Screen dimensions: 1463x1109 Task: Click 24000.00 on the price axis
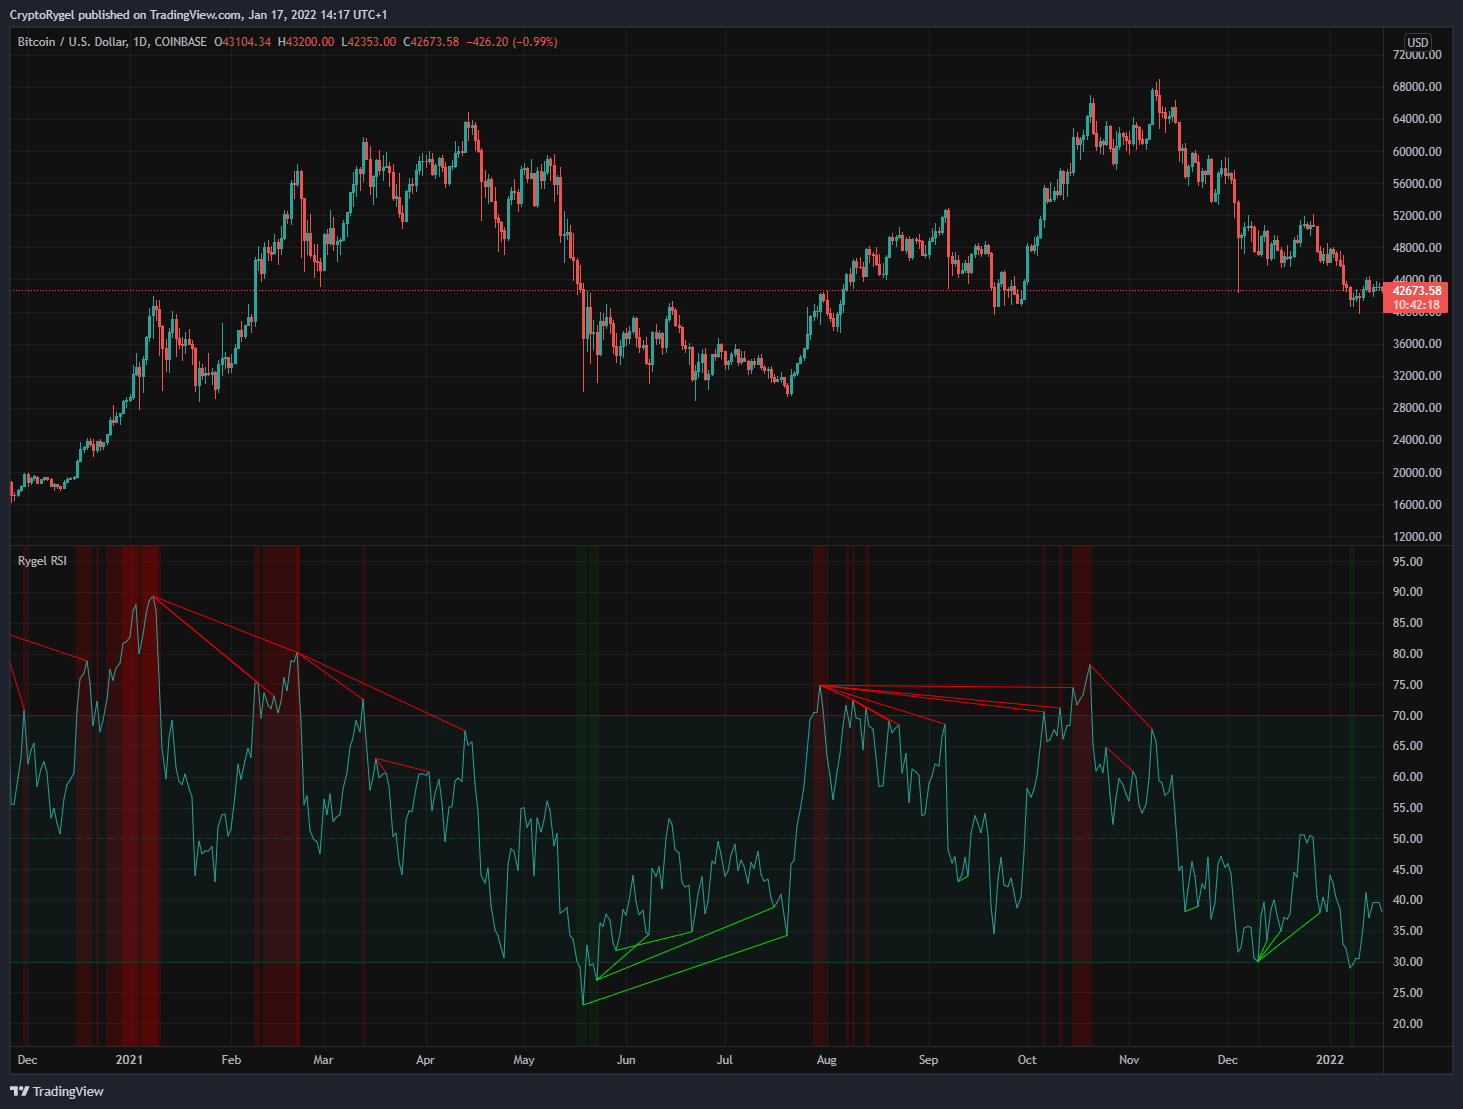(1417, 440)
